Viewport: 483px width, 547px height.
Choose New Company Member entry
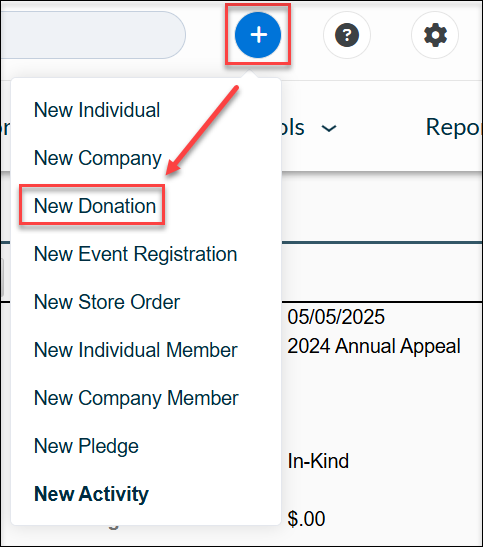136,398
